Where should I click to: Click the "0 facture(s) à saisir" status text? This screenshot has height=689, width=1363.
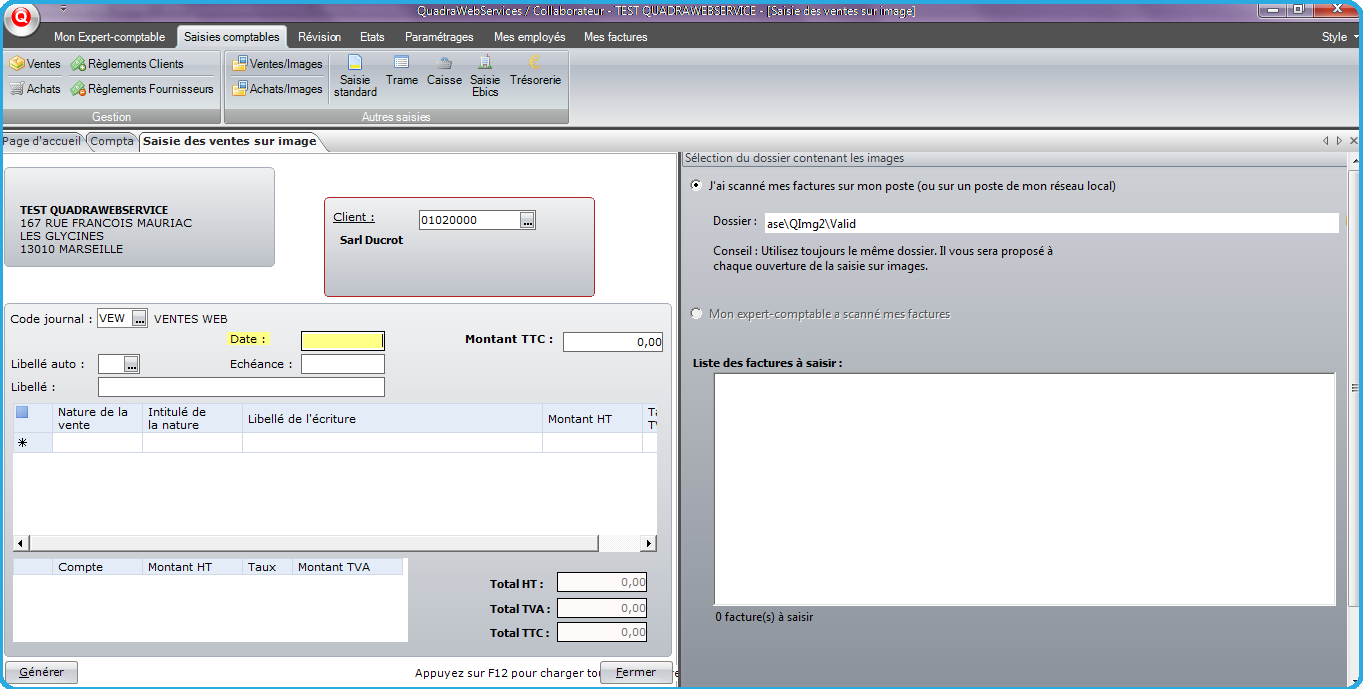[764, 617]
